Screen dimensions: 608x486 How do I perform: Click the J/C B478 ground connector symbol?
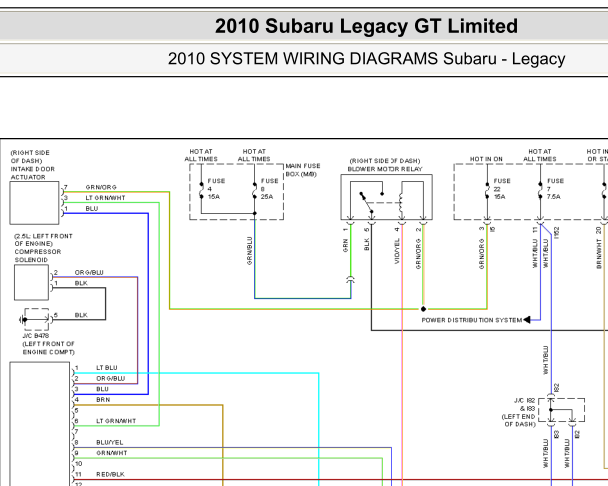pos(36,320)
